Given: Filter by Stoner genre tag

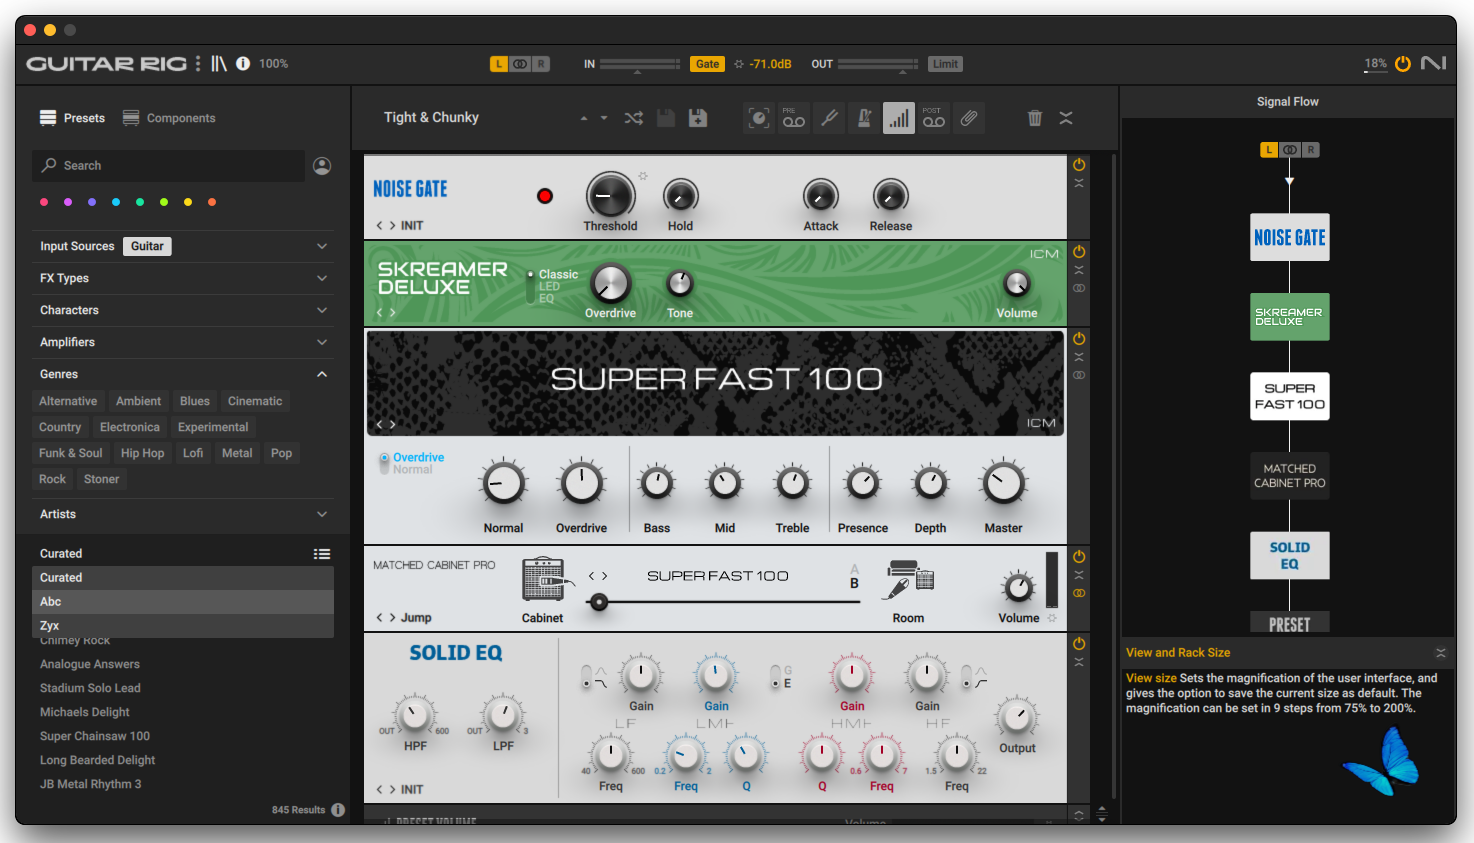Looking at the screenshot, I should click(101, 479).
